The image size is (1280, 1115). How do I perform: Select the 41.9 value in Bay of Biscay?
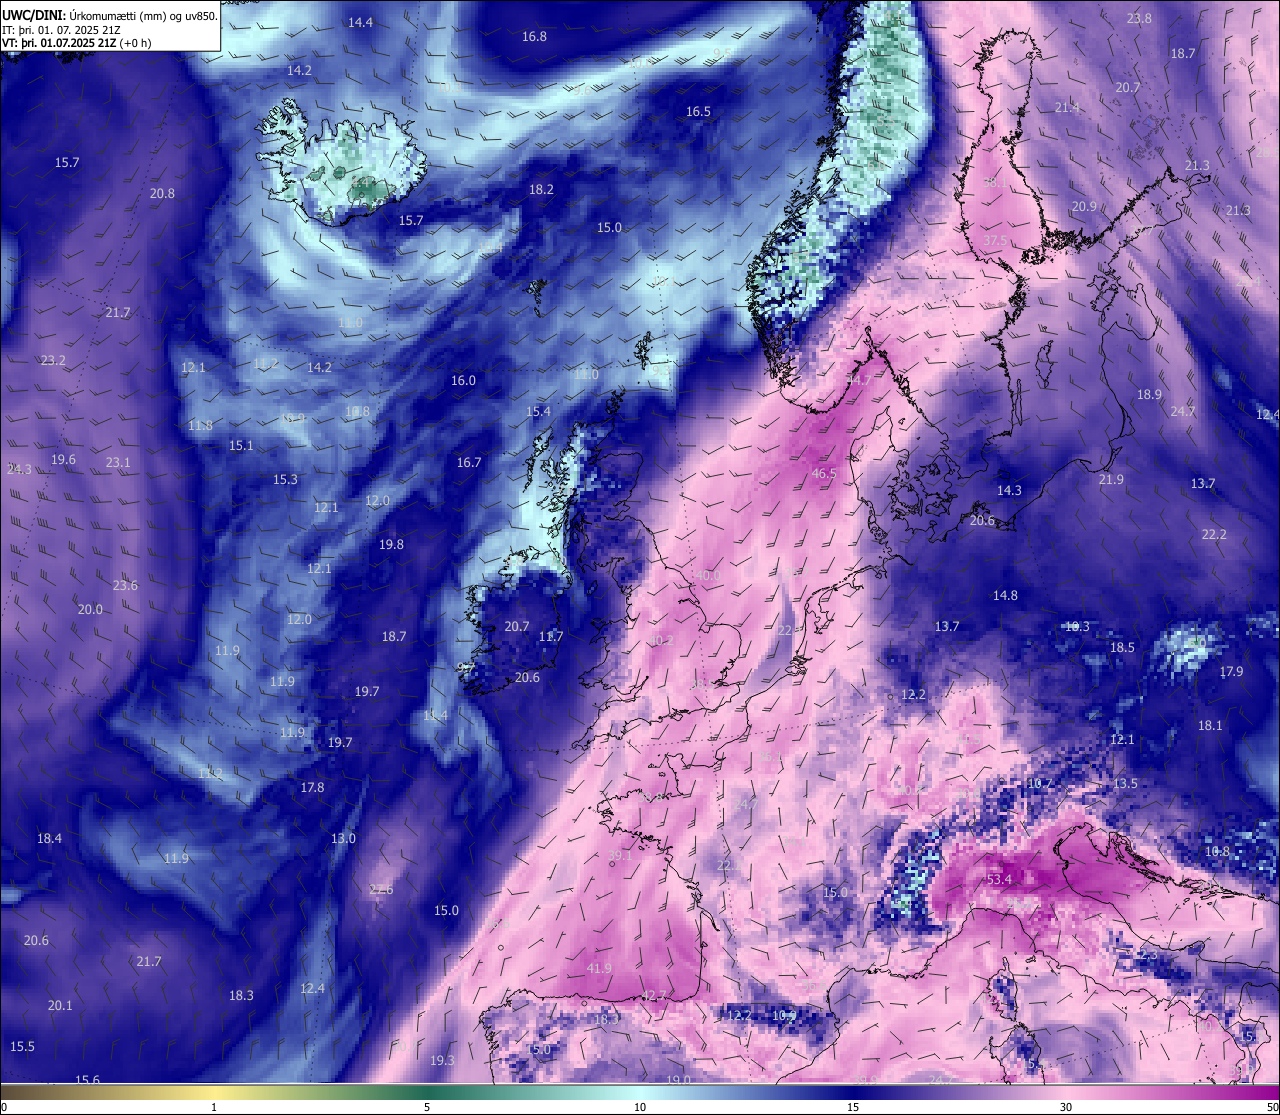(599, 968)
